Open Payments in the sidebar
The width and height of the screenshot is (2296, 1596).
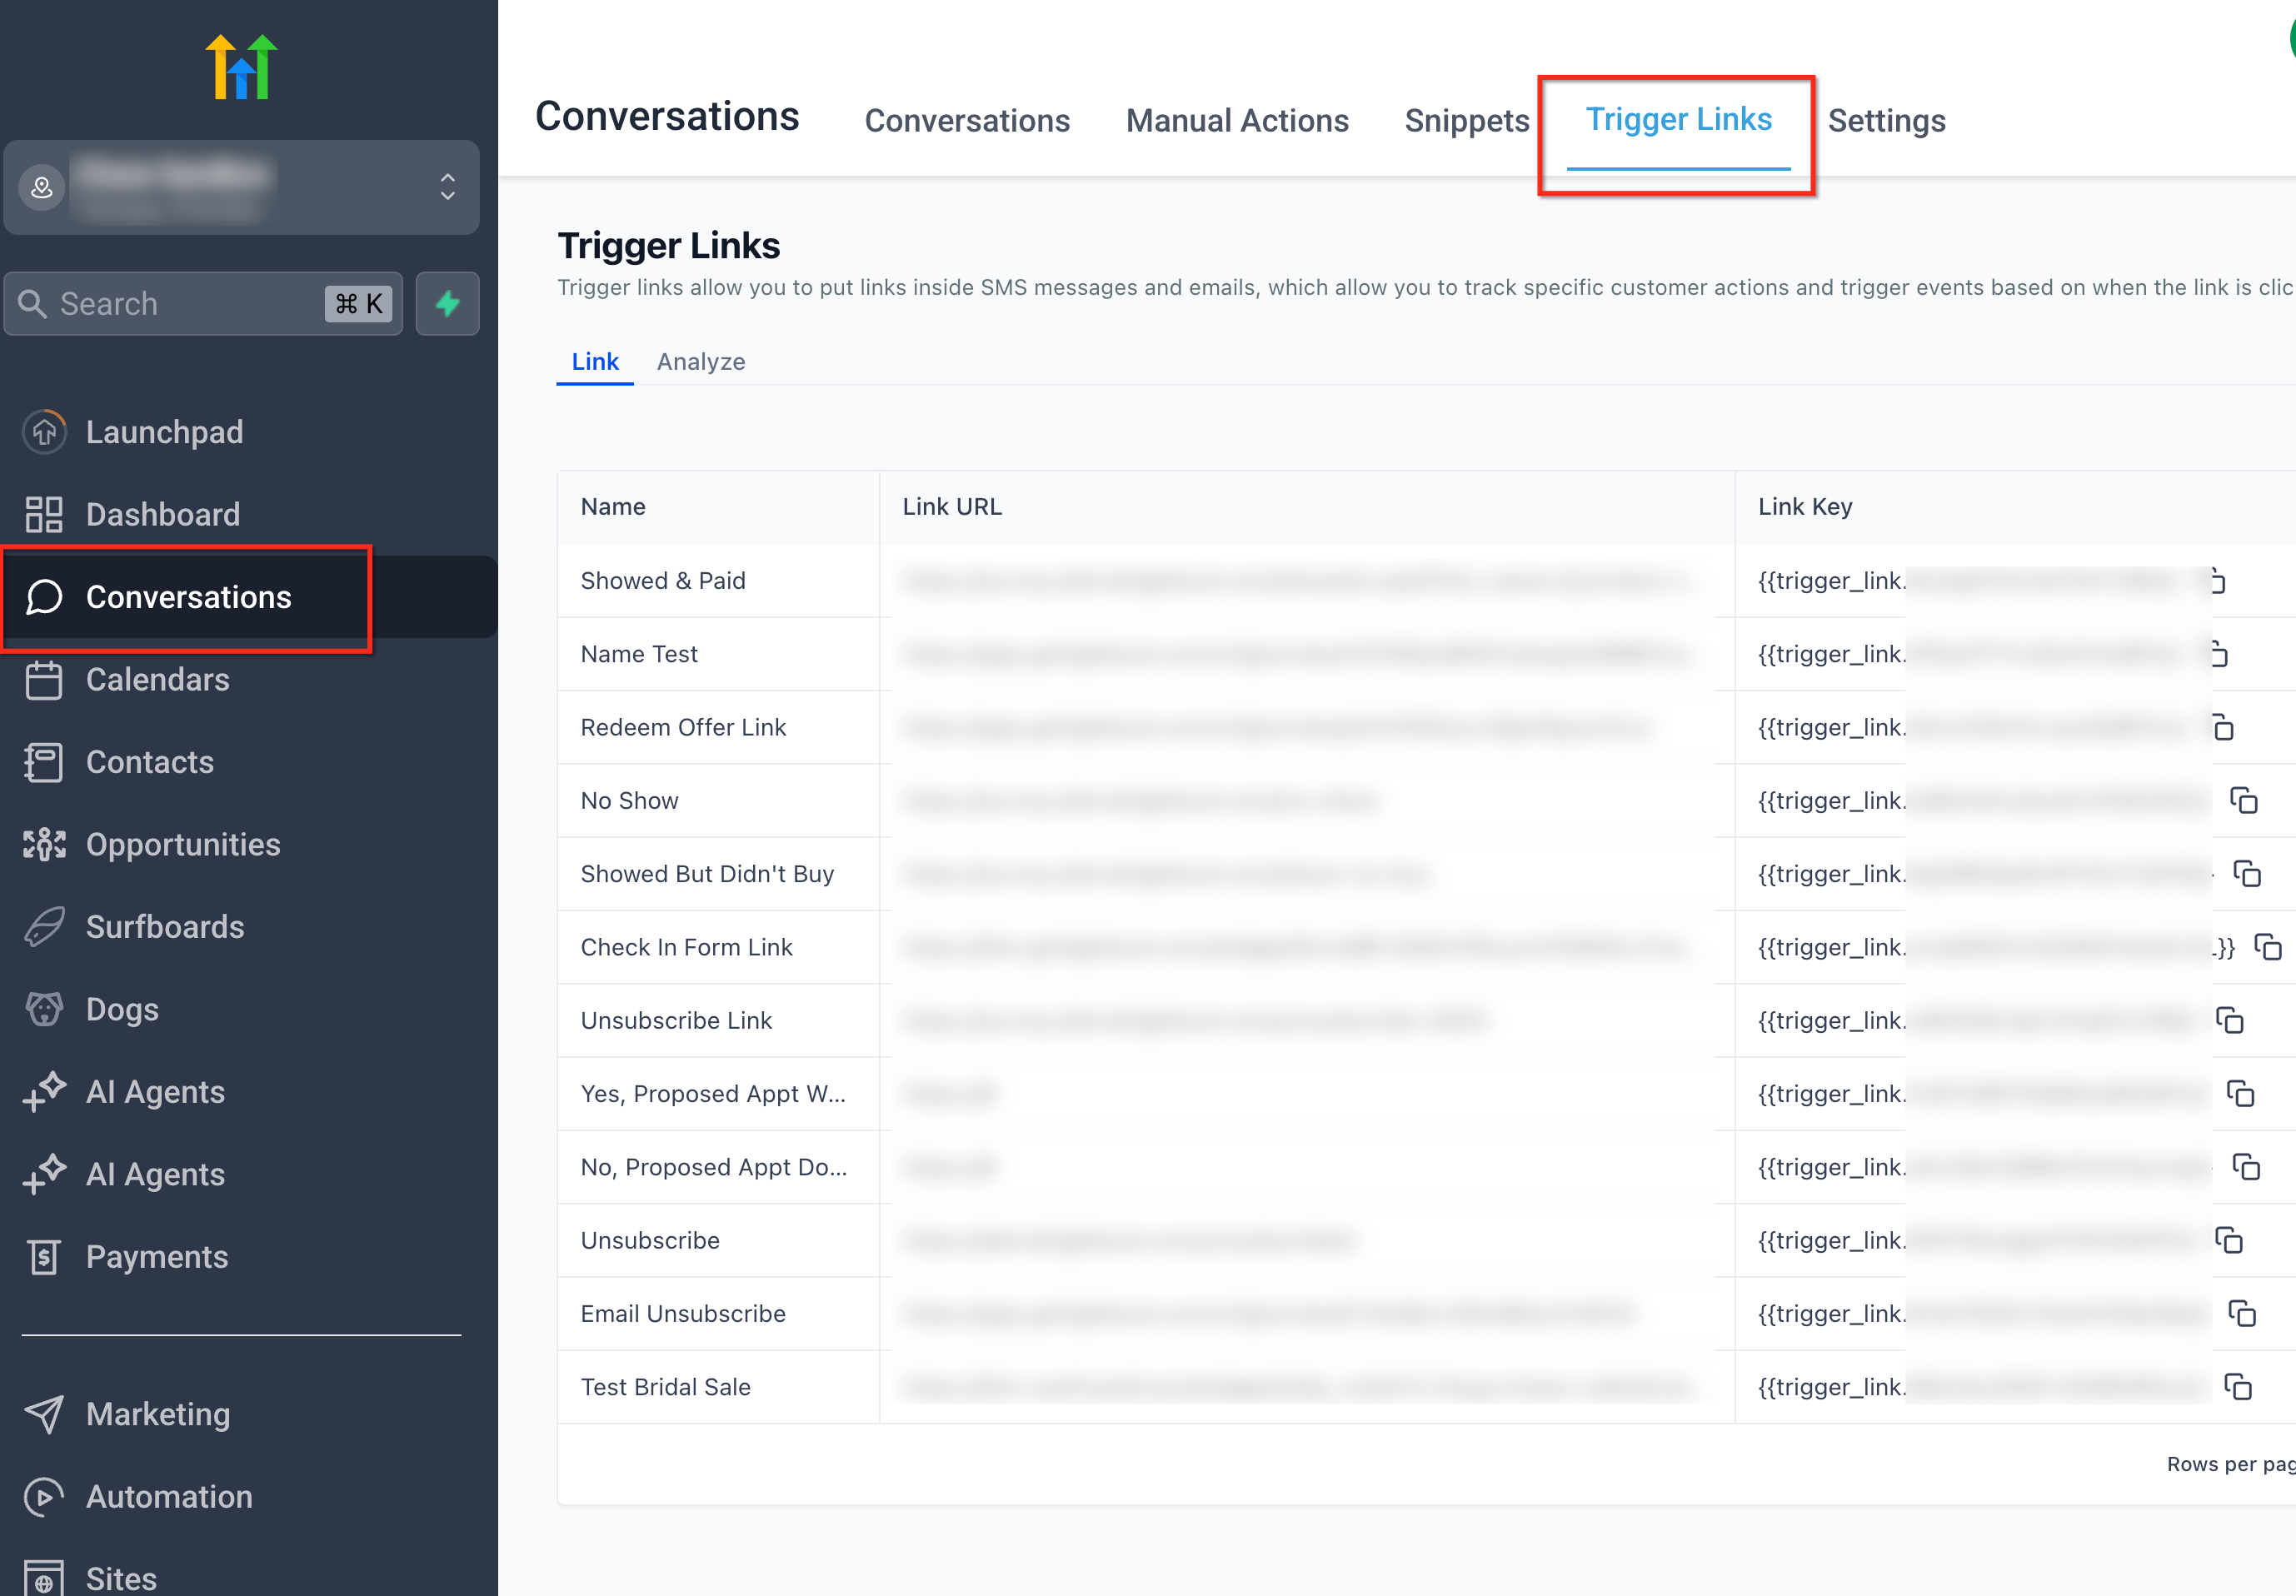(x=157, y=1256)
